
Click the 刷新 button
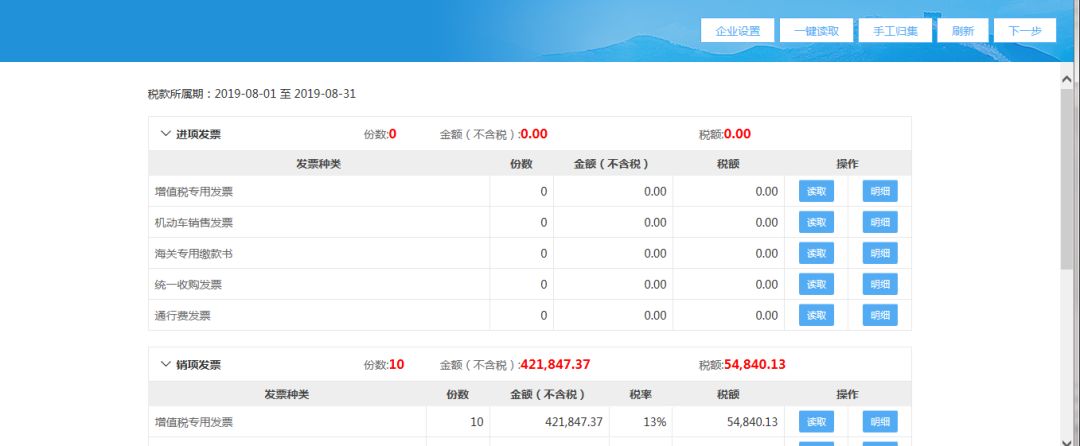[x=963, y=31]
